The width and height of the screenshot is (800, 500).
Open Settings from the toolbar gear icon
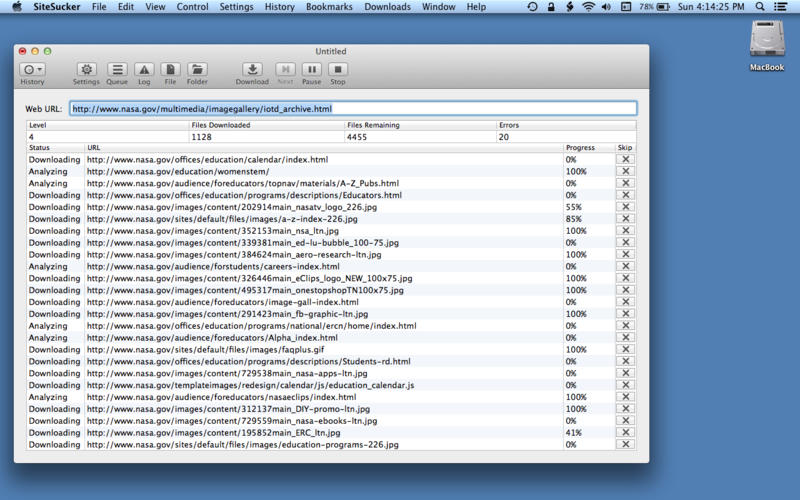click(87, 70)
